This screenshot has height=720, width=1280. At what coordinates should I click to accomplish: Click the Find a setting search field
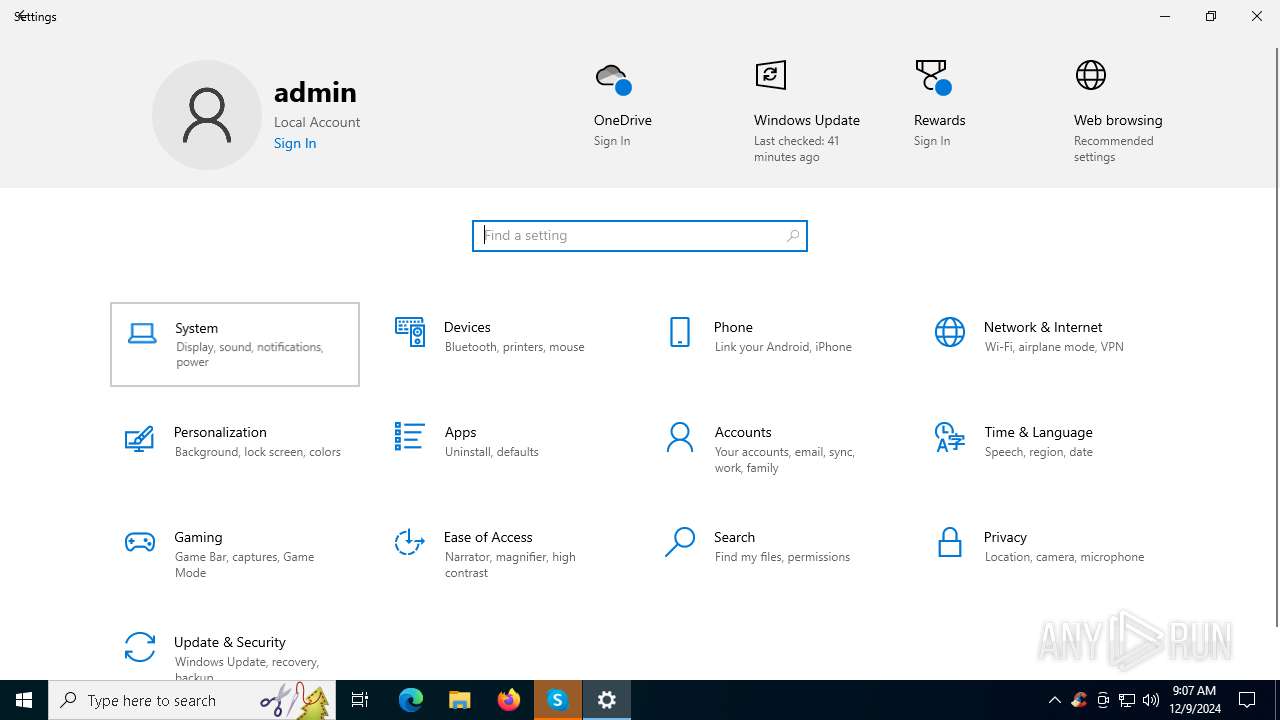coord(640,236)
